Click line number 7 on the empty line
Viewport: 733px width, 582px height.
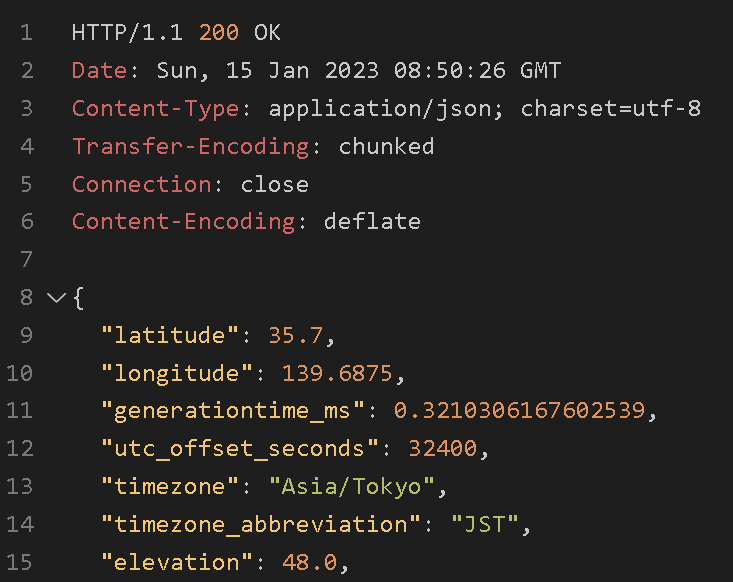26,260
